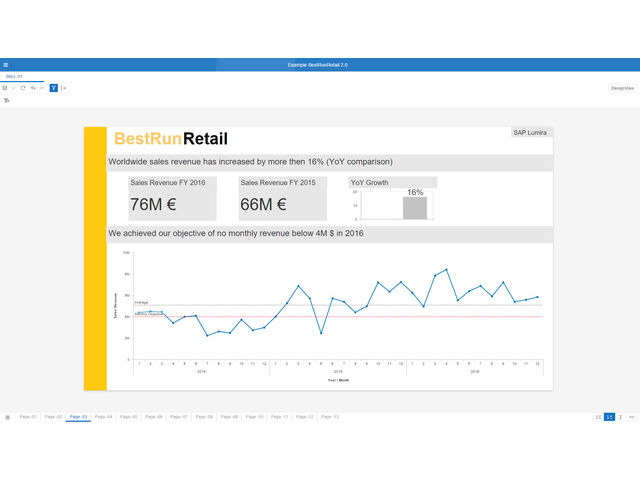Viewport: 640px width, 480px height.
Task: Go to Page-01 tab
Action: coord(28,416)
